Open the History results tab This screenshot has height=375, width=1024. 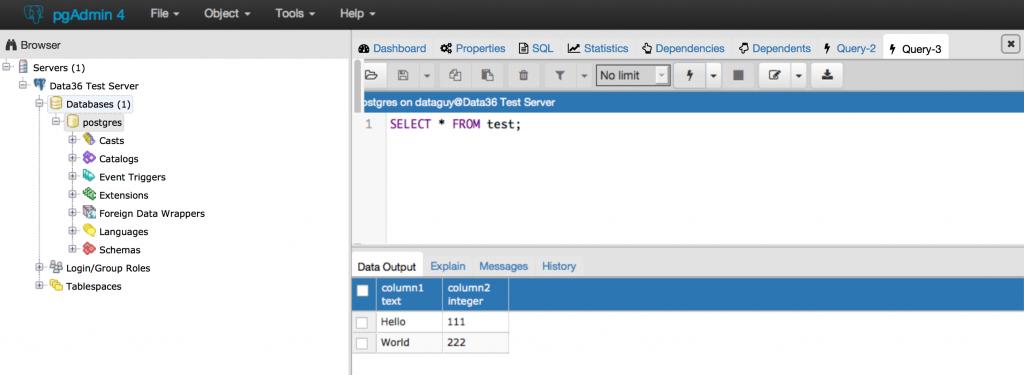559,266
